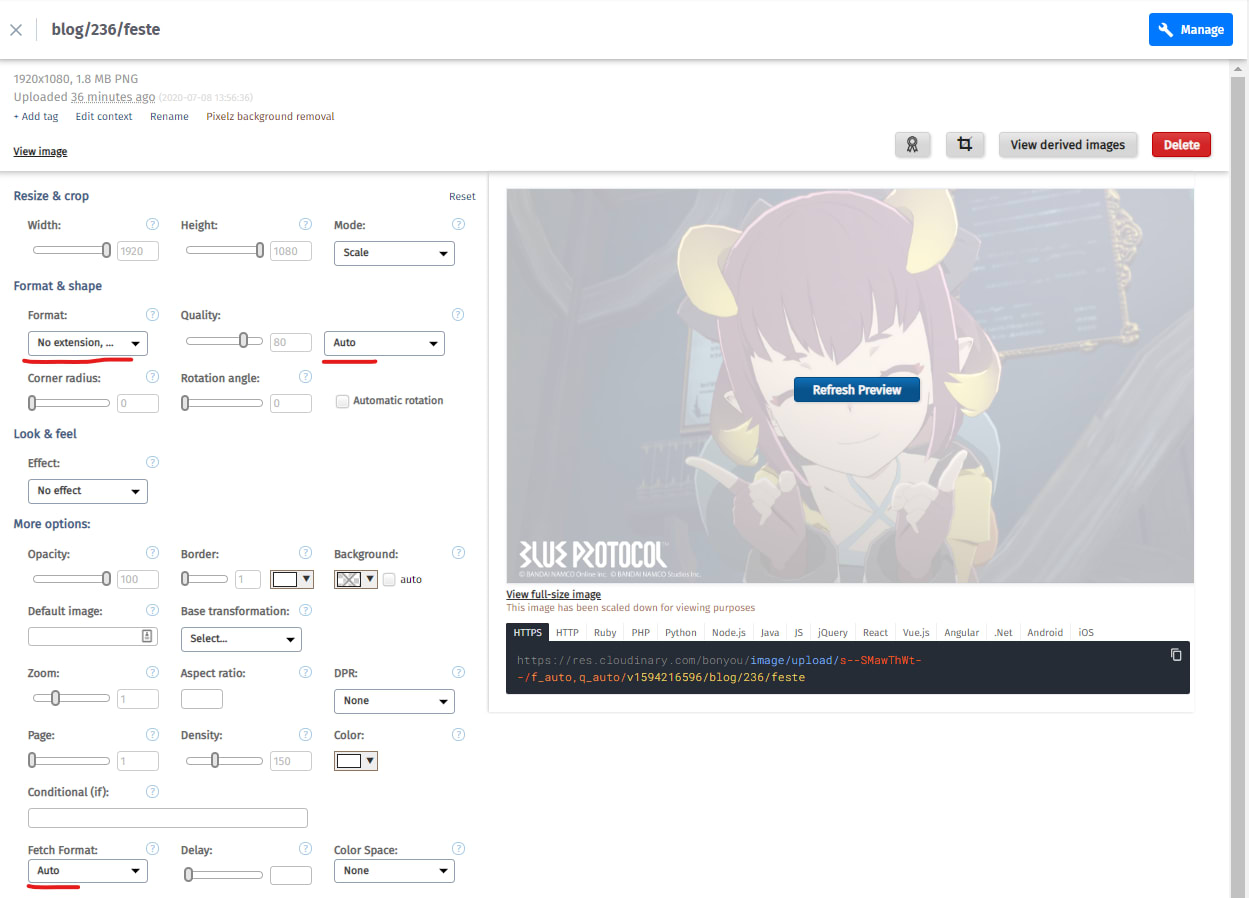This screenshot has height=898, width=1249.
Task: Switch to the Python code tab
Action: coord(681,632)
